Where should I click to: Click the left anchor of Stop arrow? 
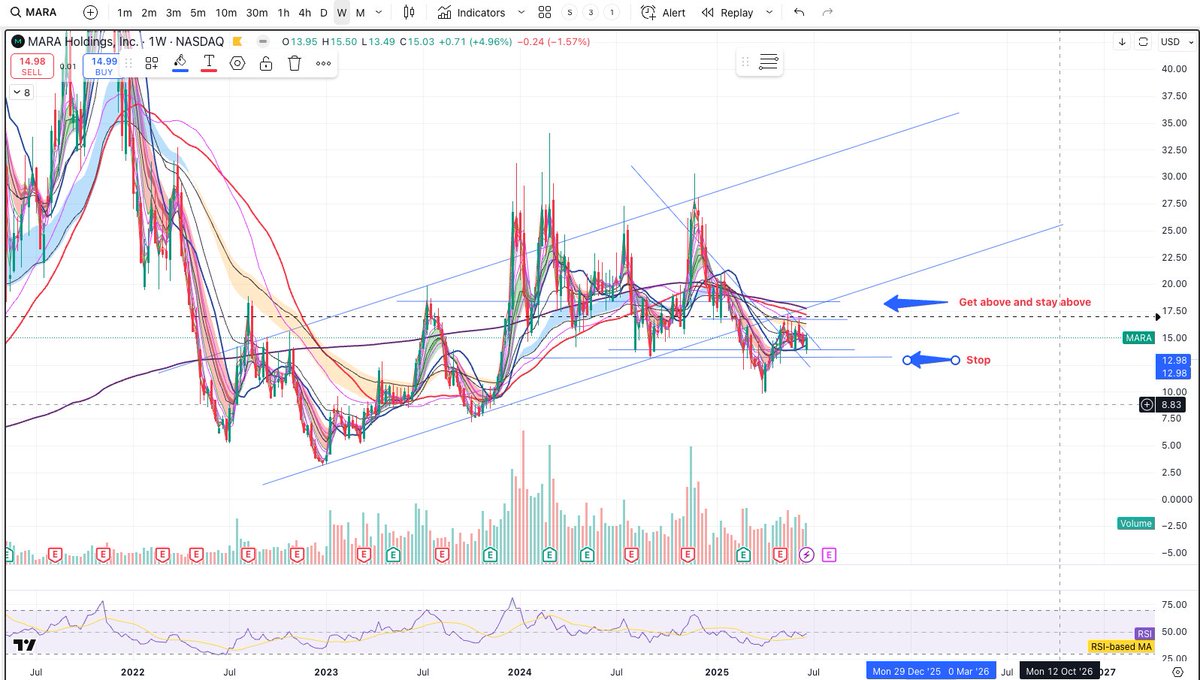[907, 360]
